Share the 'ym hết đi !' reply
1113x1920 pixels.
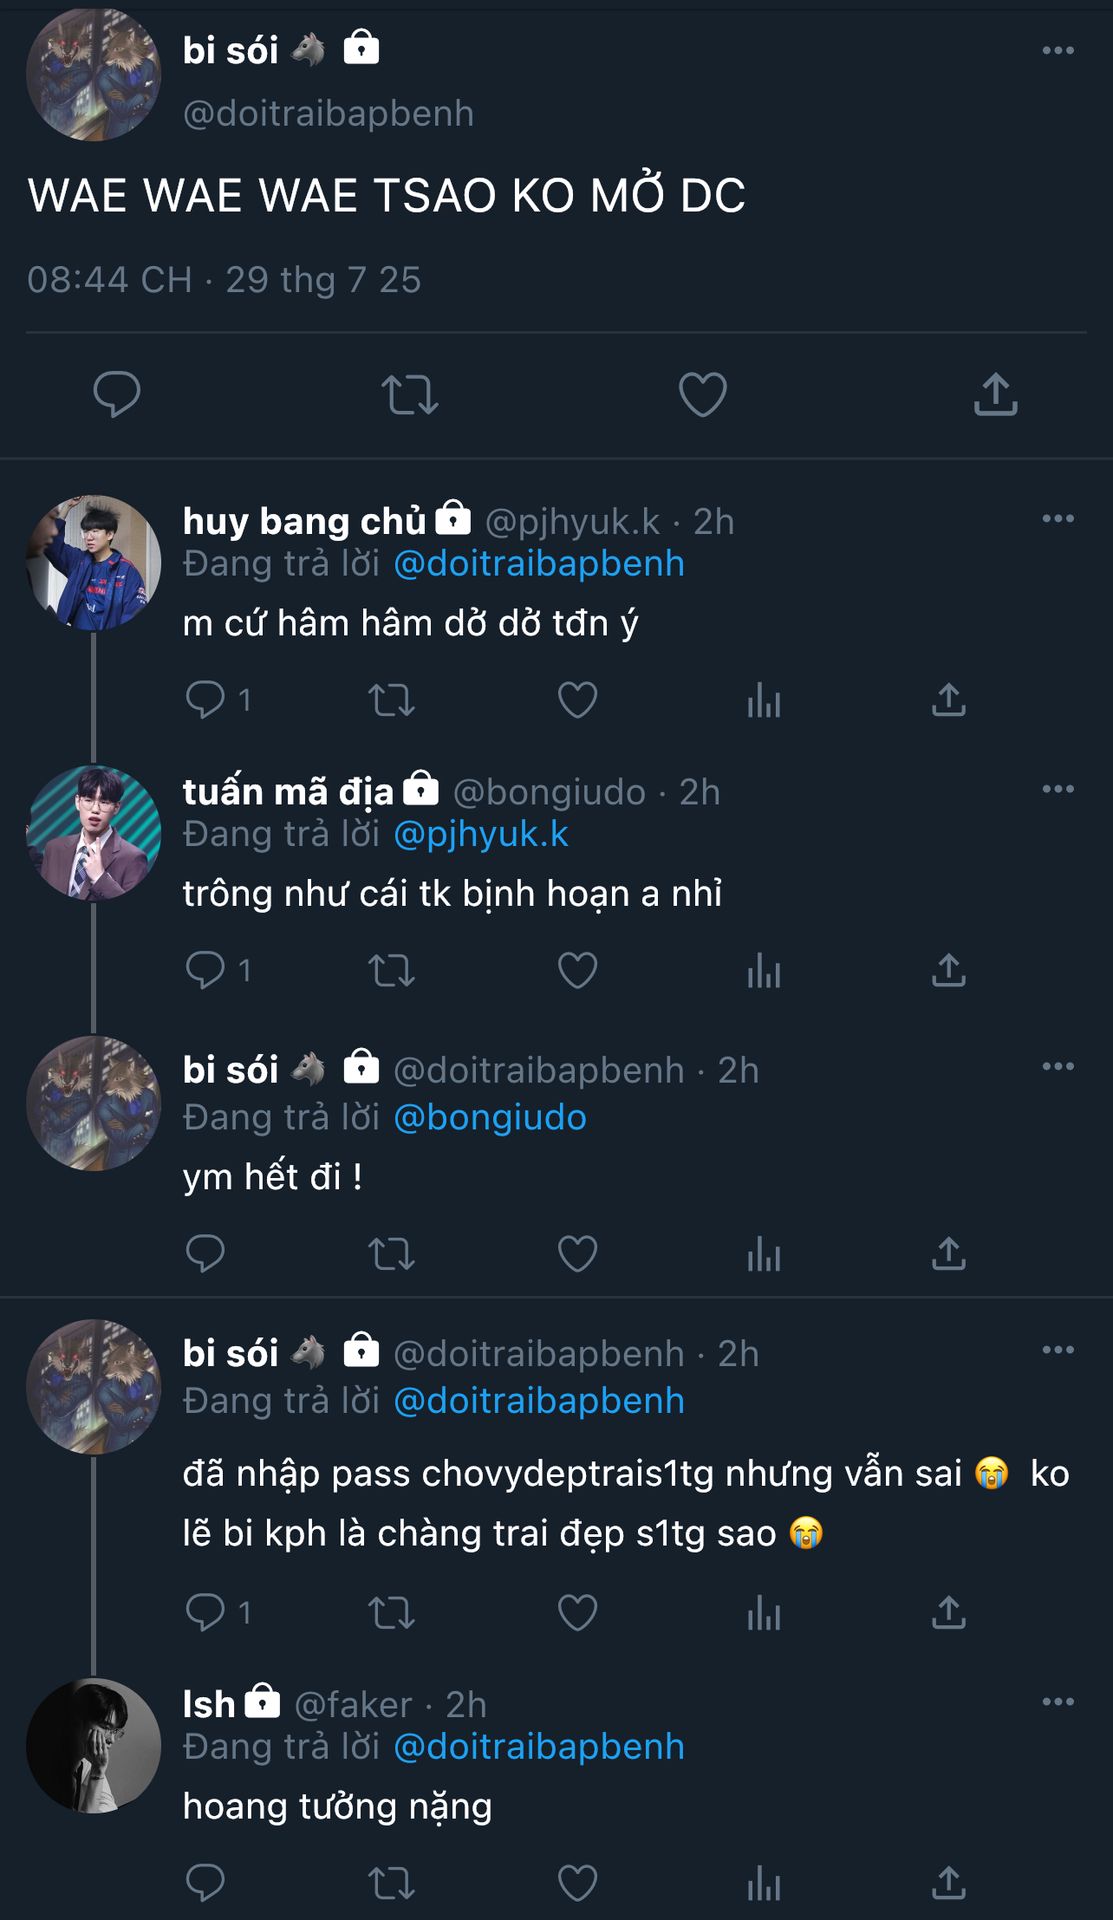(948, 1253)
